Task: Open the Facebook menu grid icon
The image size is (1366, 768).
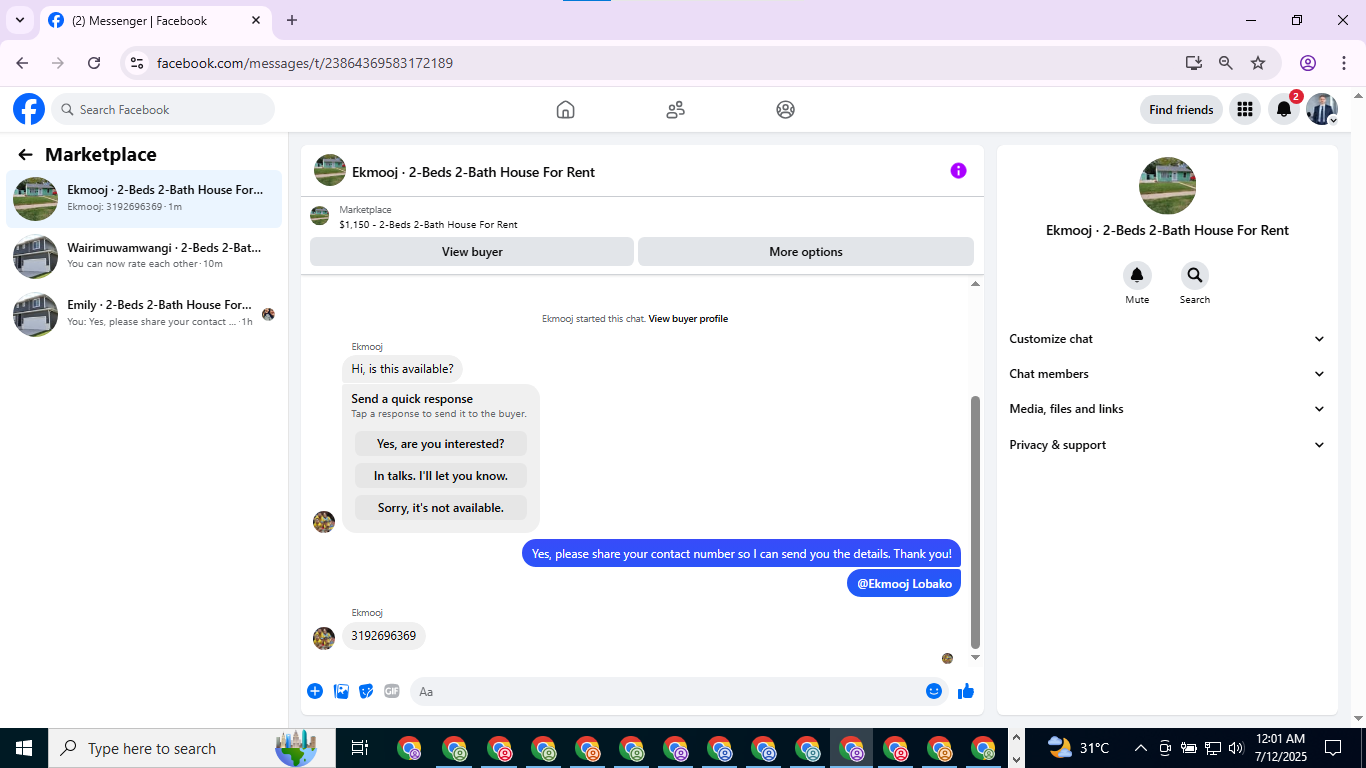Action: click(x=1244, y=109)
